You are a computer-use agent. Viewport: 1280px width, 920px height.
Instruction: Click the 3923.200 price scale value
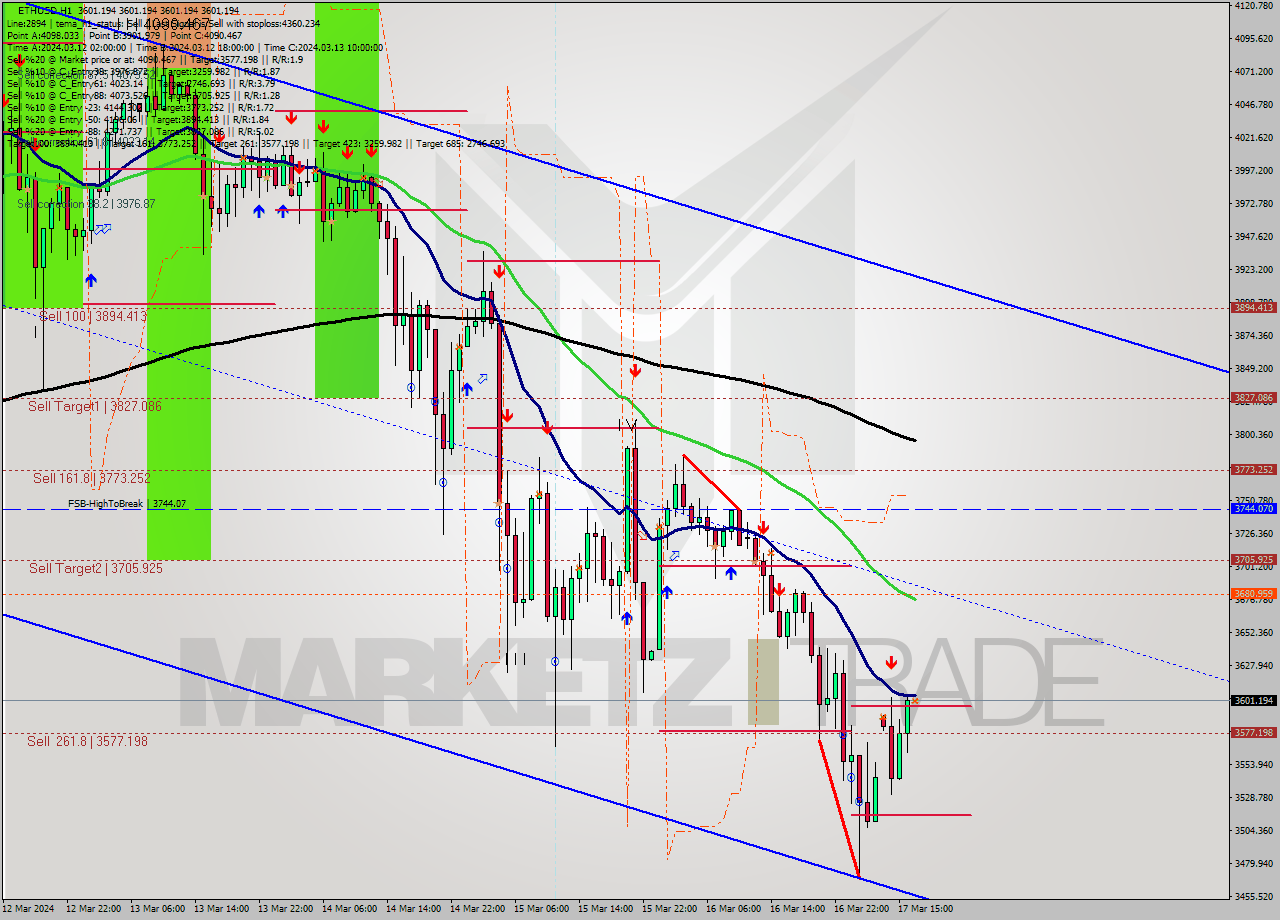(x=1253, y=270)
